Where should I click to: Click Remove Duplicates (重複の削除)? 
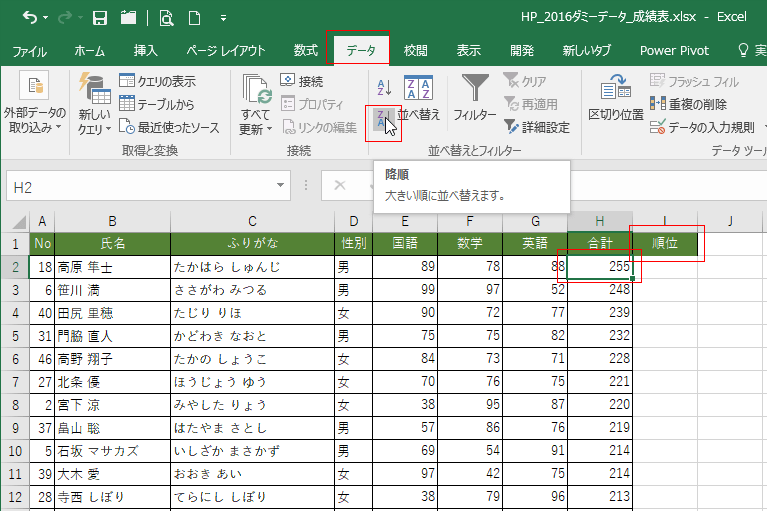(x=689, y=104)
